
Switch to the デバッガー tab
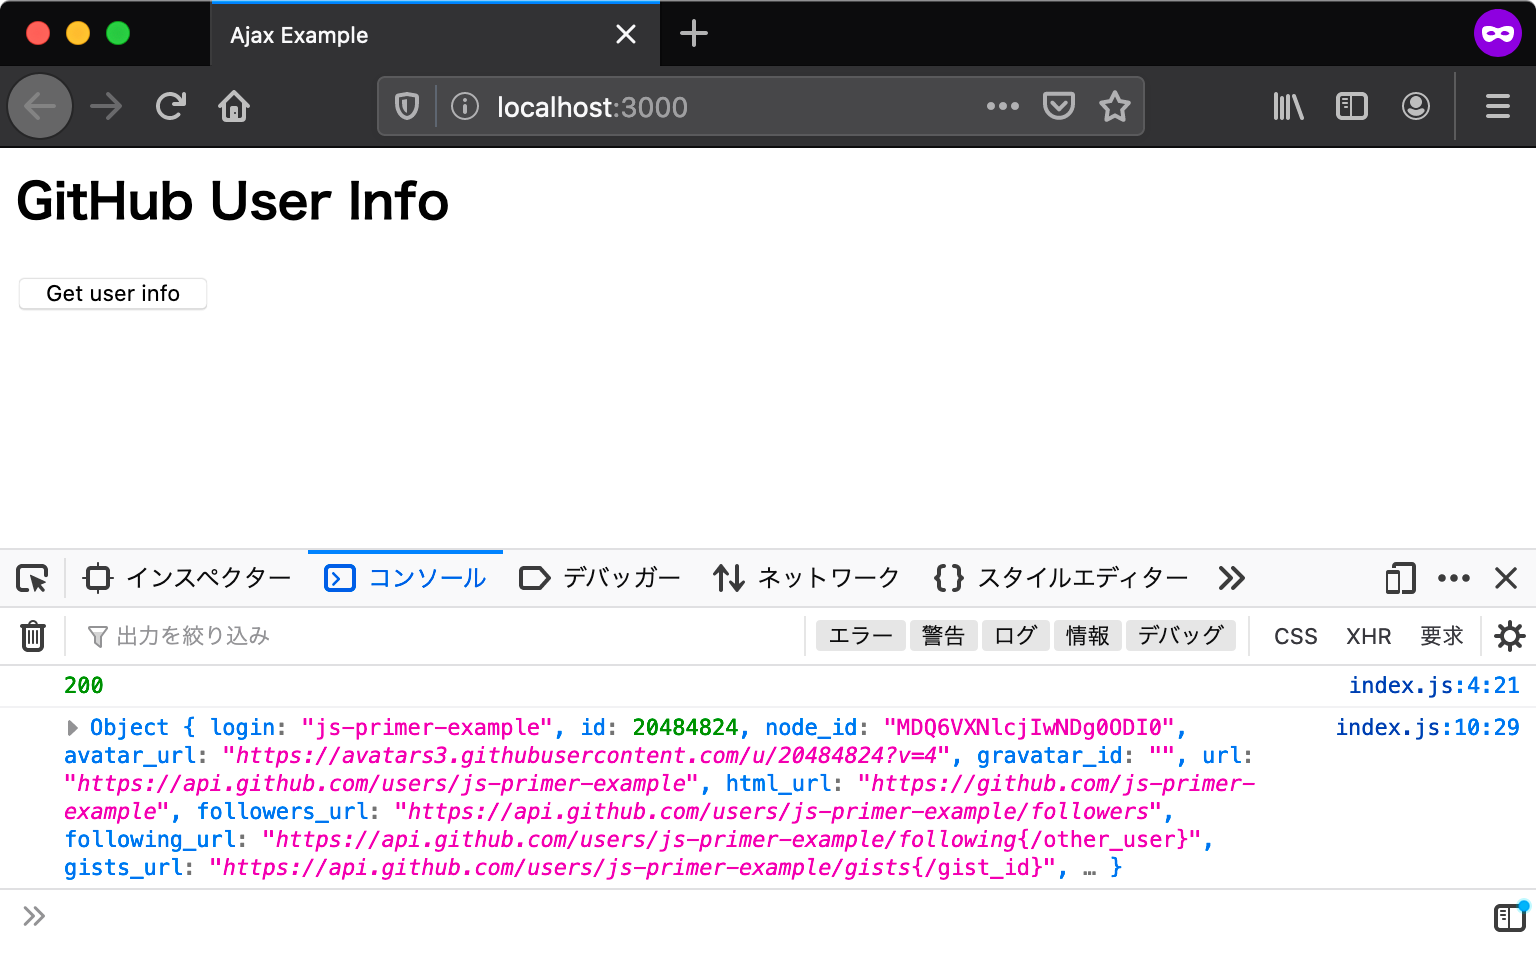point(621,578)
